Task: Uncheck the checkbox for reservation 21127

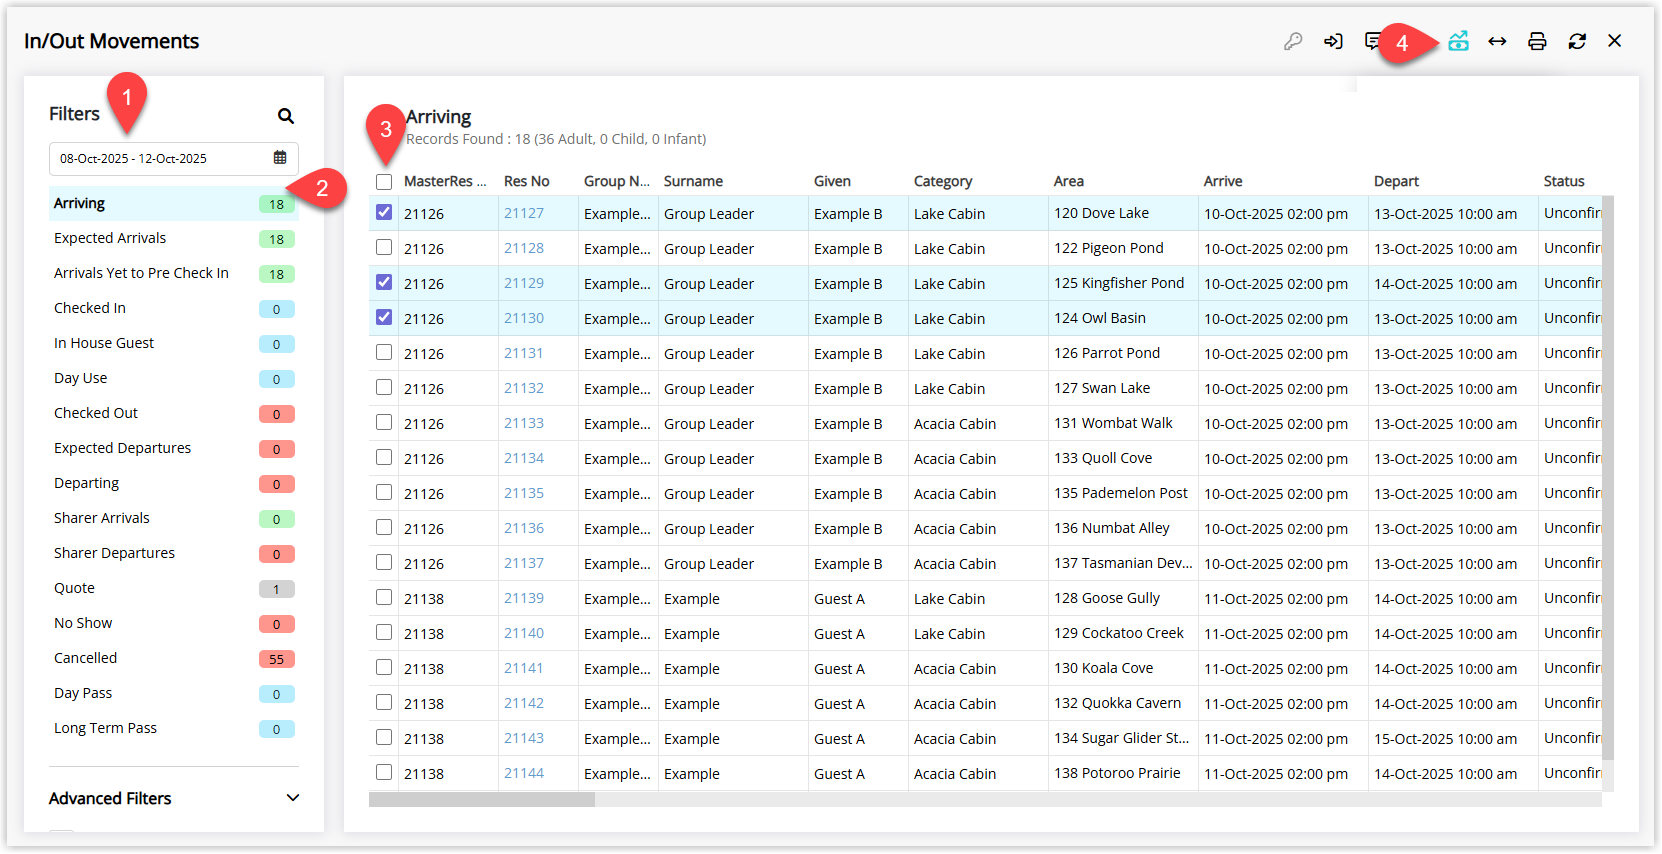Action: (384, 212)
